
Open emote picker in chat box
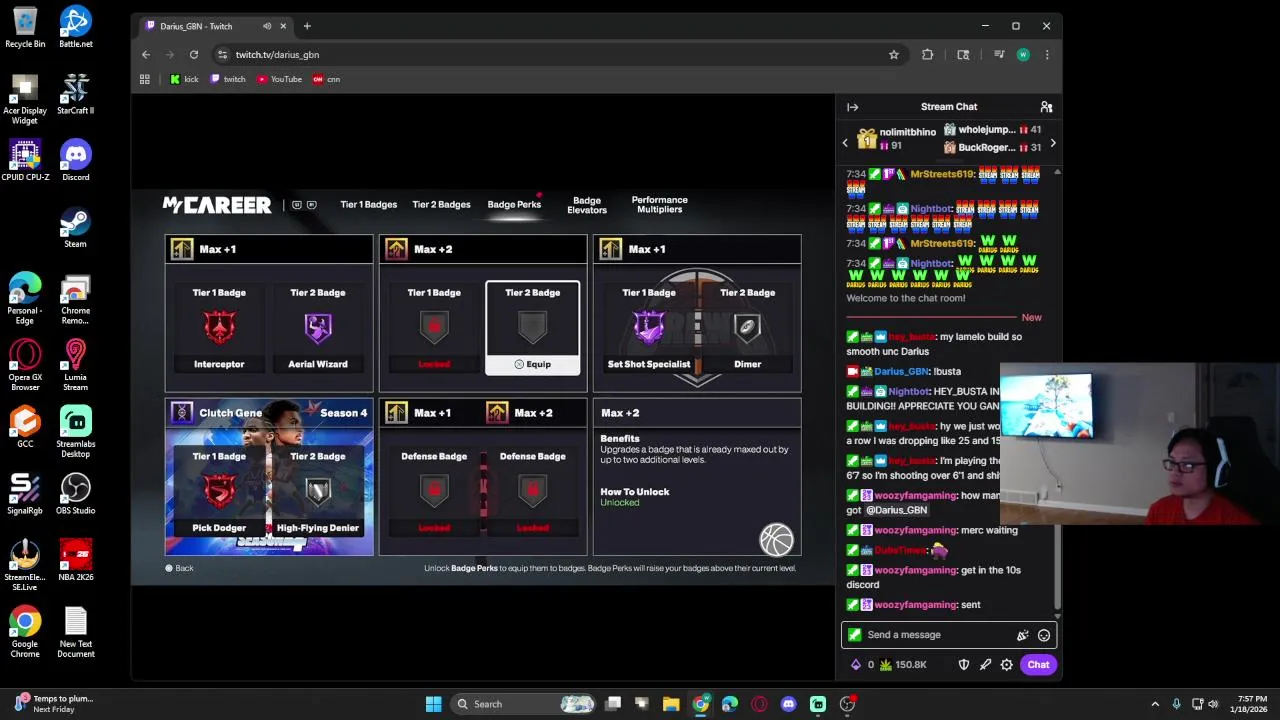click(x=1044, y=635)
